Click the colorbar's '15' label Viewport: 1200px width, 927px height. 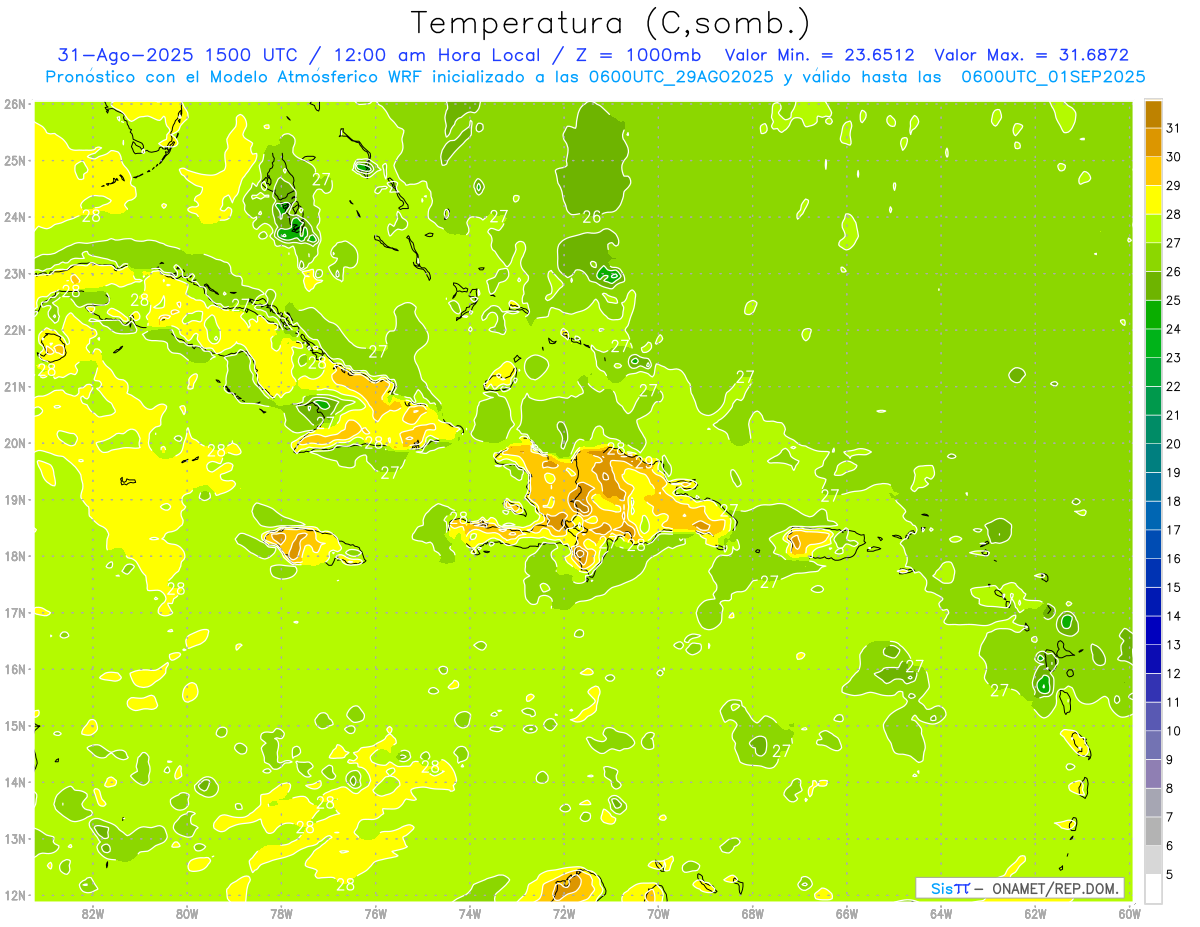point(1173,587)
